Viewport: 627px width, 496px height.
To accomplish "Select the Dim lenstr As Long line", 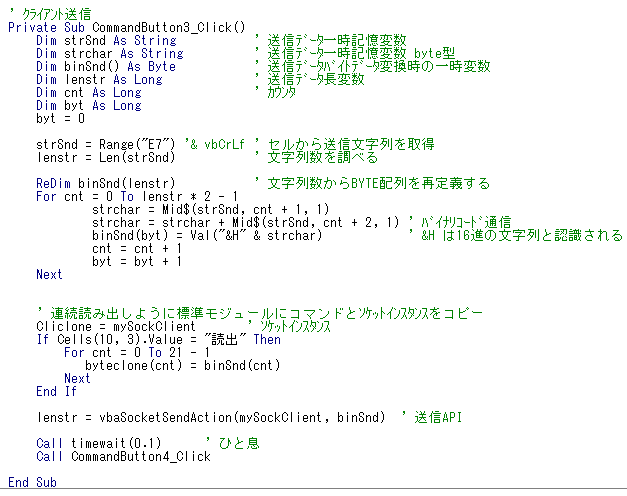I will pyautogui.click(x=99, y=79).
